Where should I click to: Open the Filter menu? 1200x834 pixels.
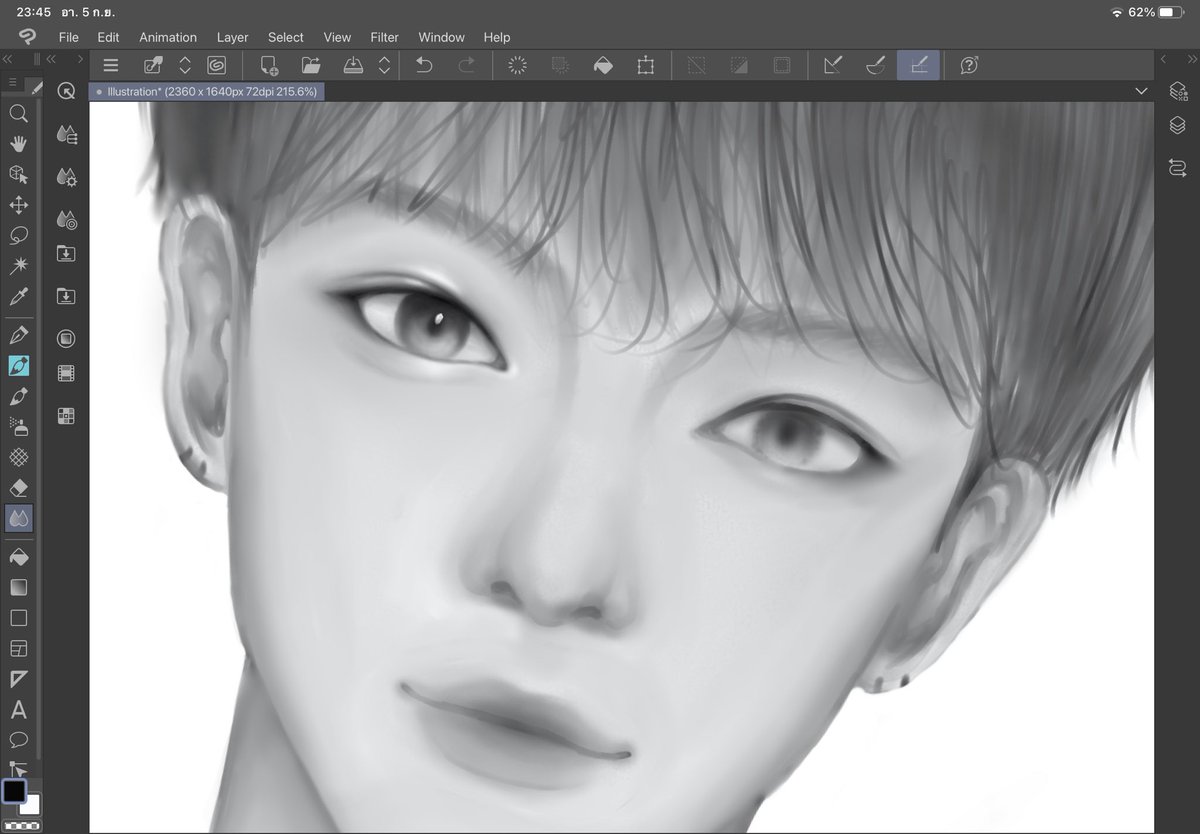pos(384,37)
